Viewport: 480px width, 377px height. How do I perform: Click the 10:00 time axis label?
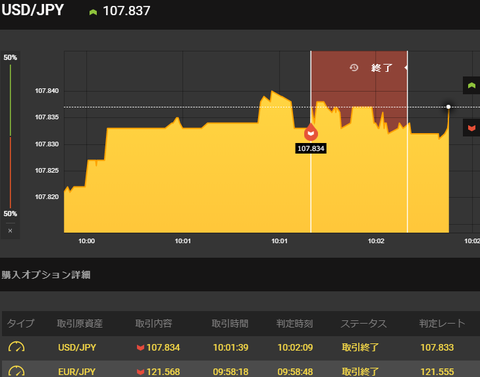coord(87,241)
